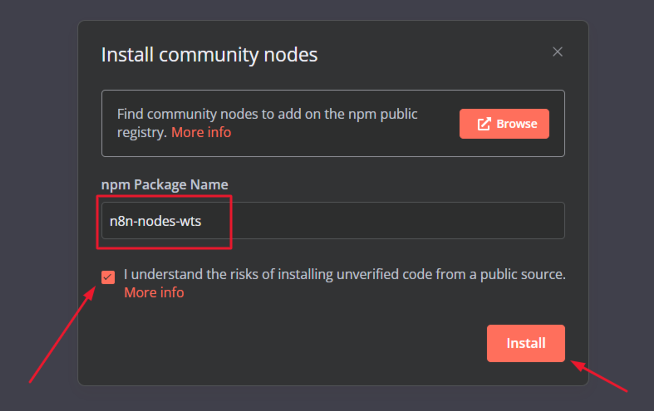Click the "I understand the risks" label text
The image size is (654, 411).
coord(300,274)
